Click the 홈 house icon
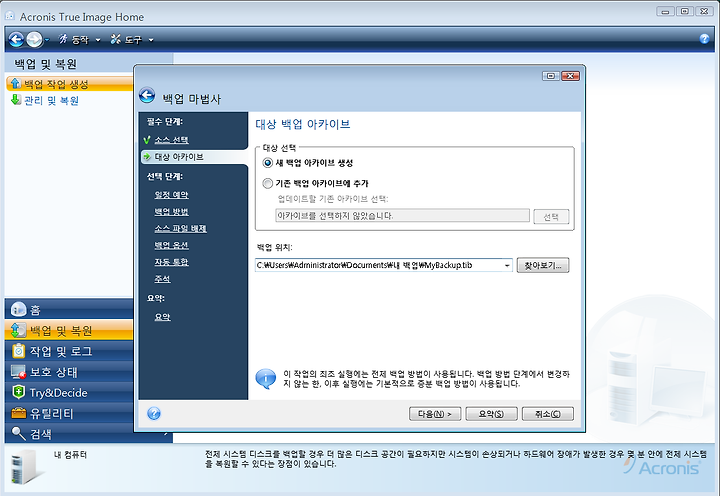 tap(18, 309)
